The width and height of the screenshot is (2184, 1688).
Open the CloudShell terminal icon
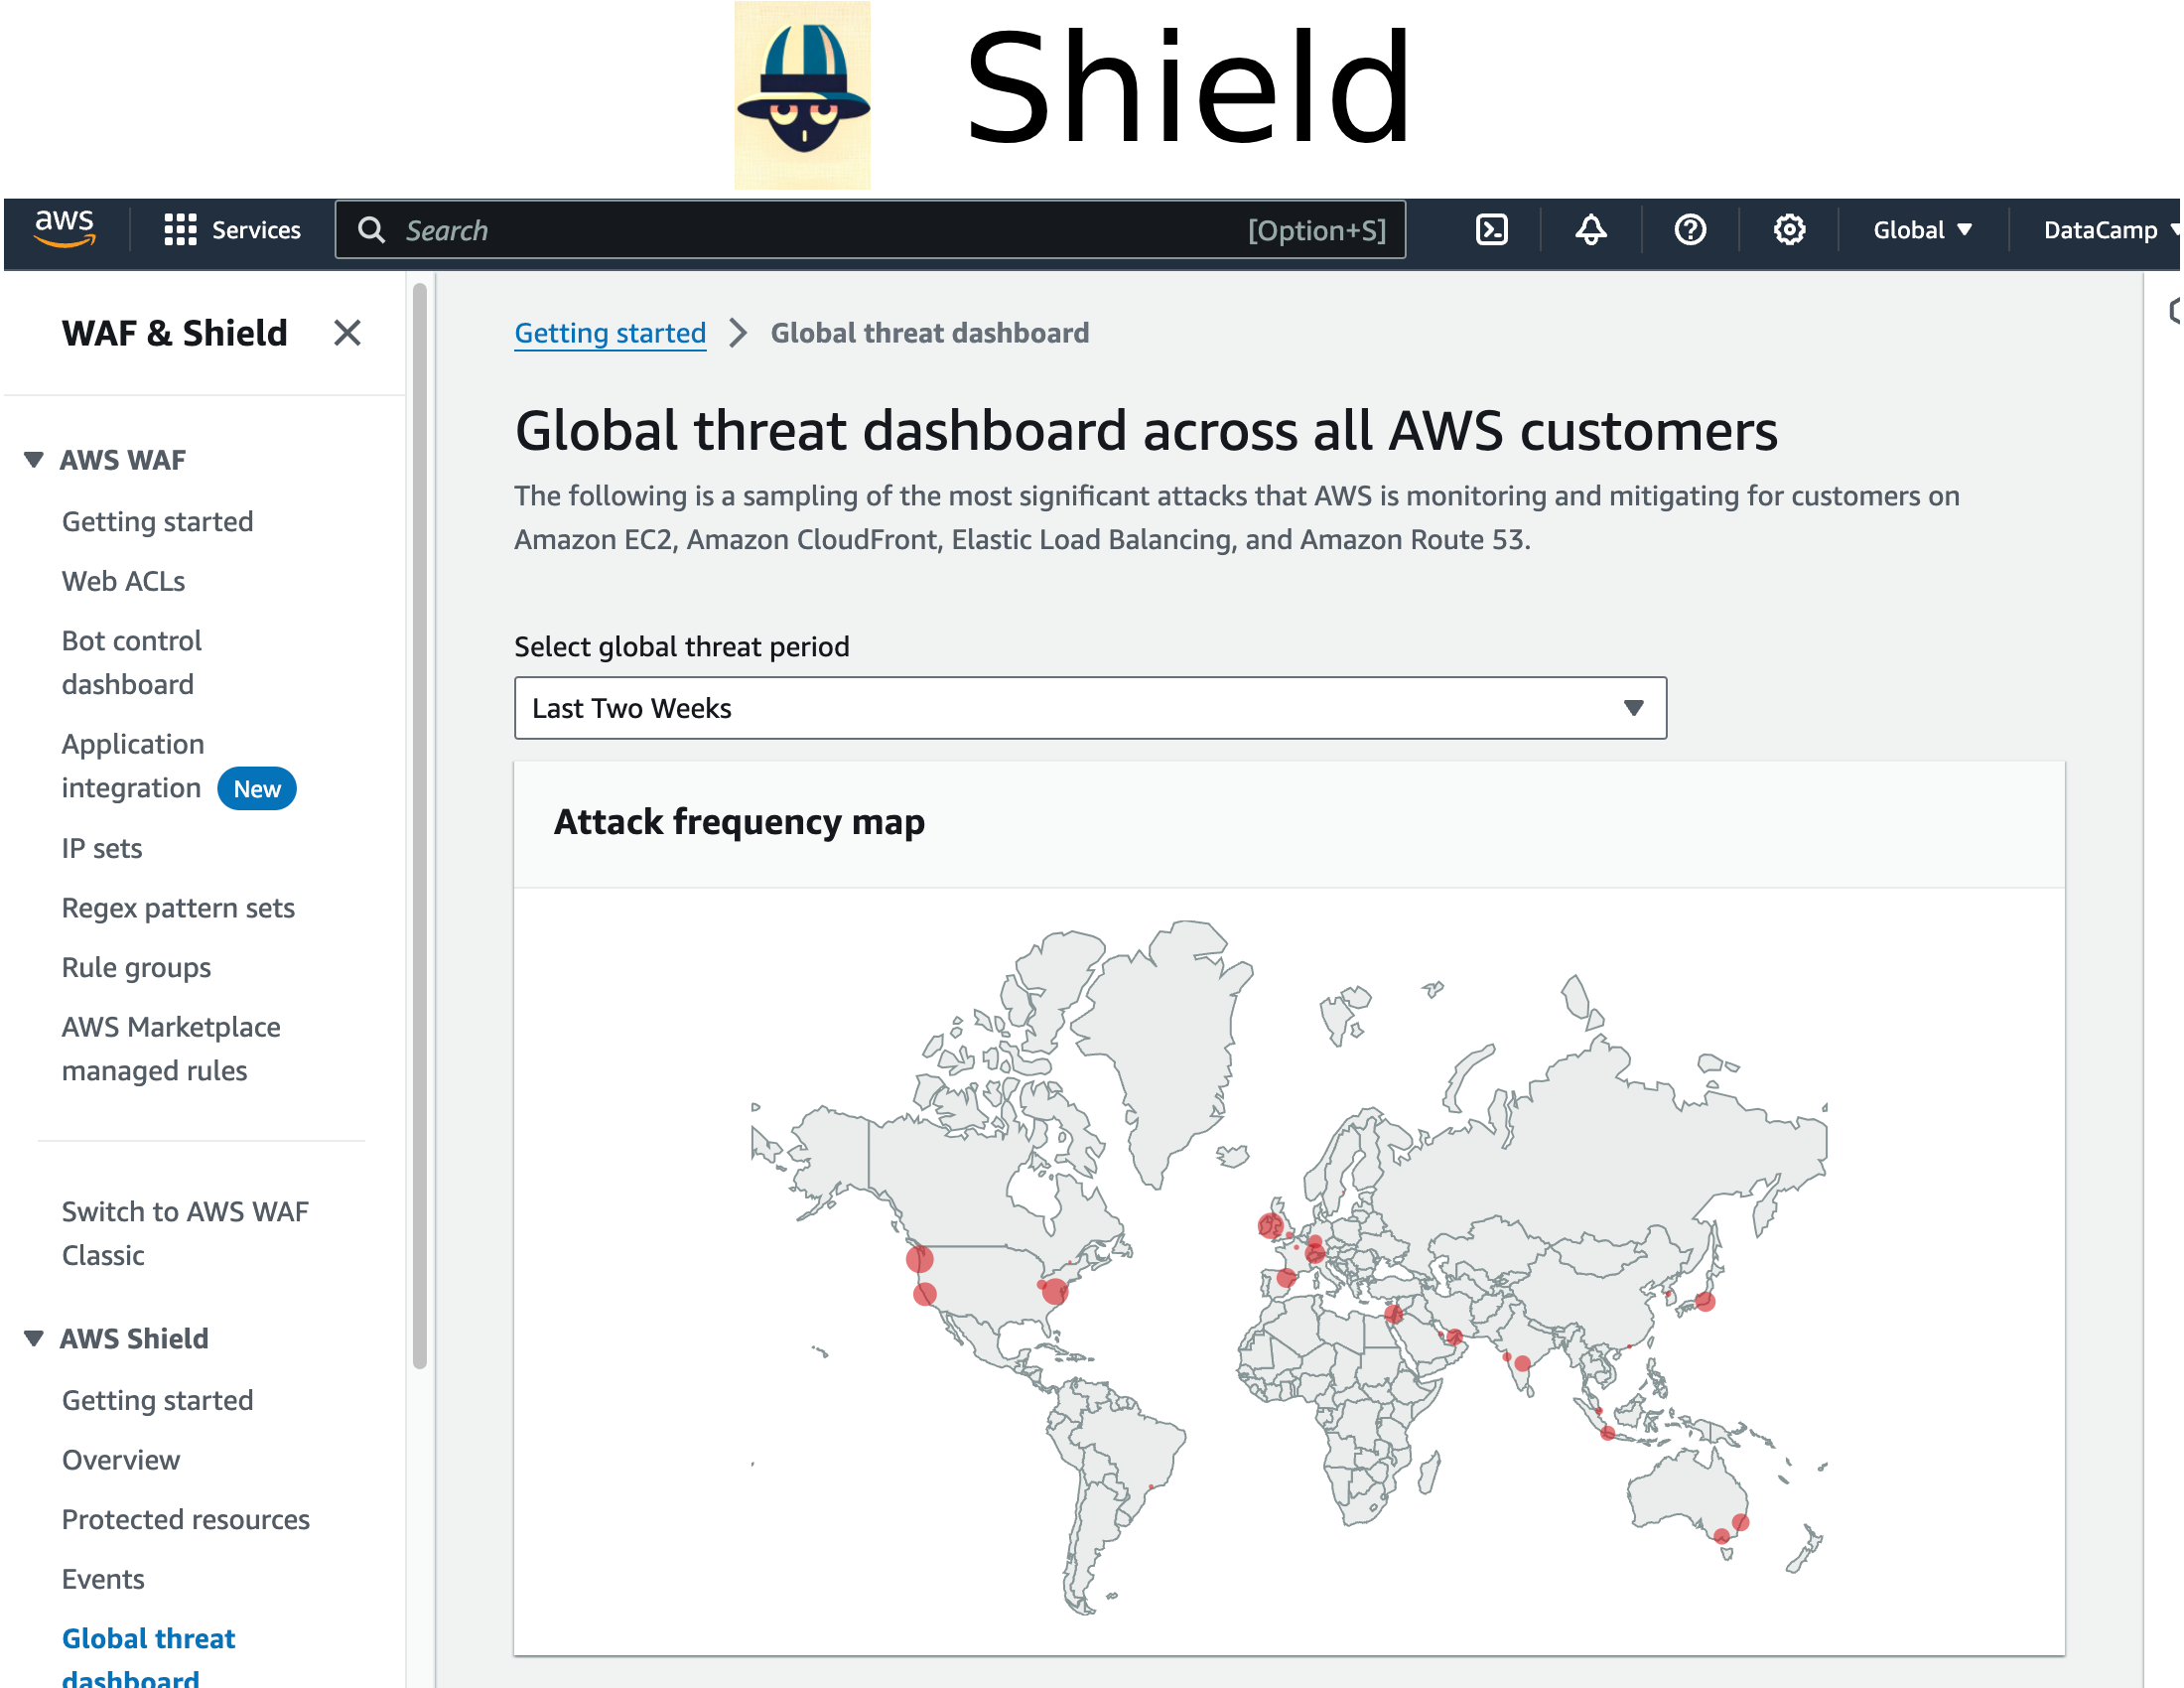(1491, 230)
